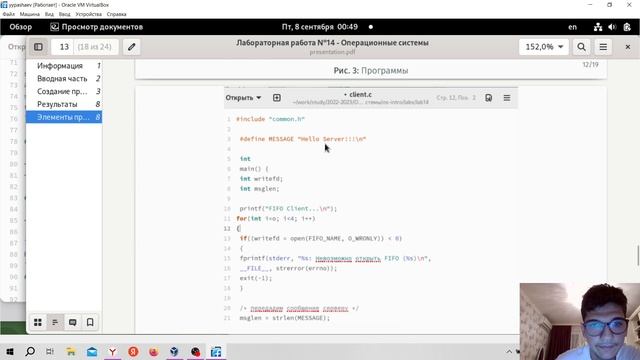Click the client.c filename title
This screenshot has height=360, width=640.
(360, 94)
